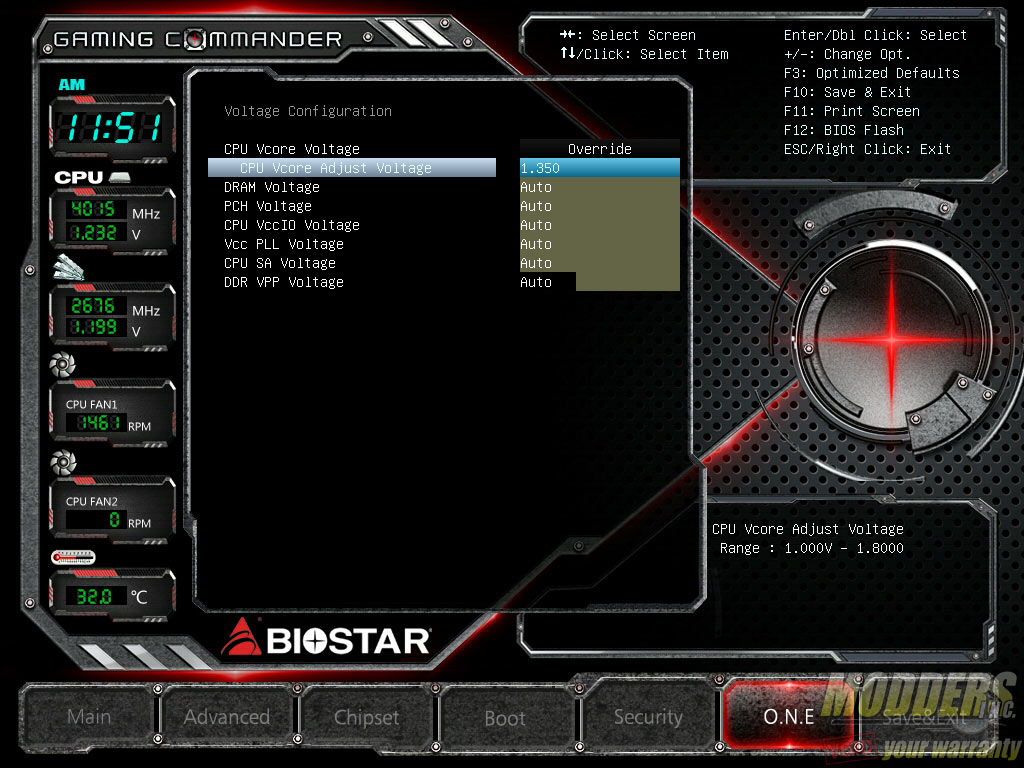Image resolution: width=1024 pixels, height=768 pixels.
Task: Select DRAM Voltage setting
Action: 272,187
